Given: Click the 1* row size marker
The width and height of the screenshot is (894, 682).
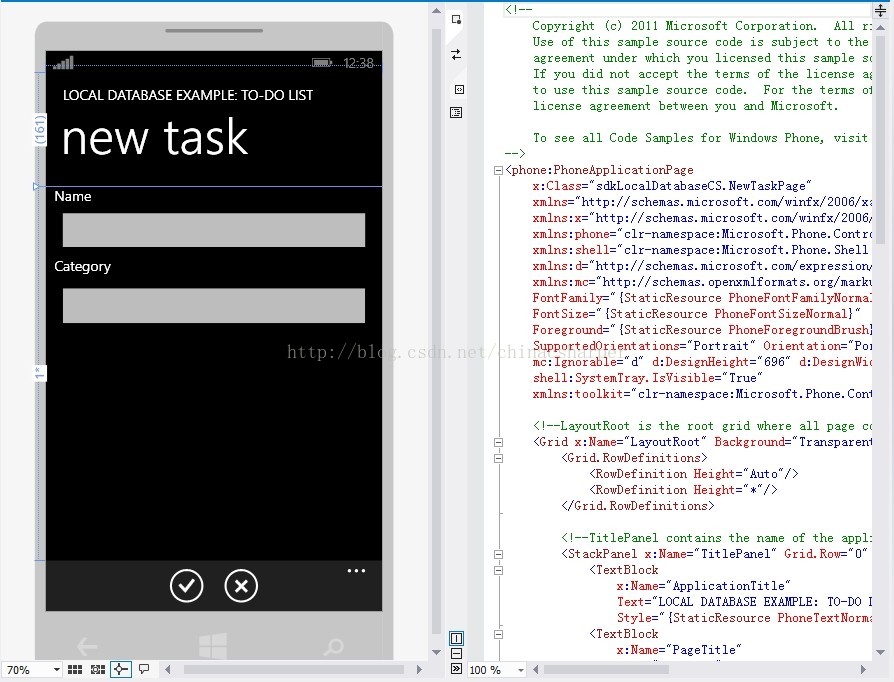Looking at the screenshot, I should (39, 373).
